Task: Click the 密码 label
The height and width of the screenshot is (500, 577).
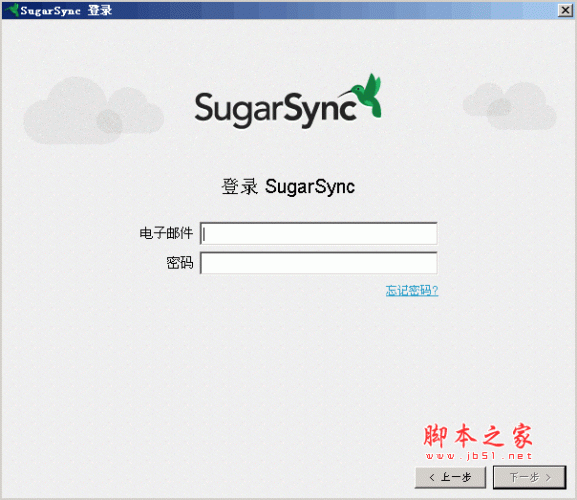Action: [x=180, y=263]
